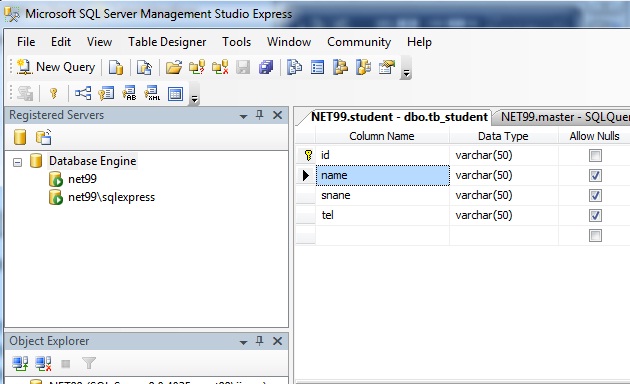Click the SQL Server Compact query icon
Viewport: 630px width, 384px height.
pos(144,67)
